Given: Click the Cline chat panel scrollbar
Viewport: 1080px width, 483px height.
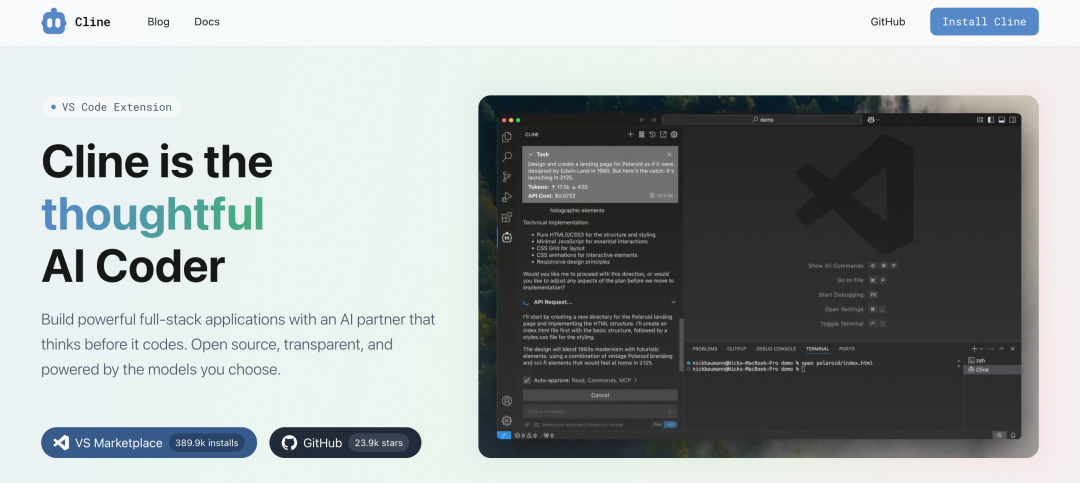Looking at the screenshot, I should tap(682, 345).
